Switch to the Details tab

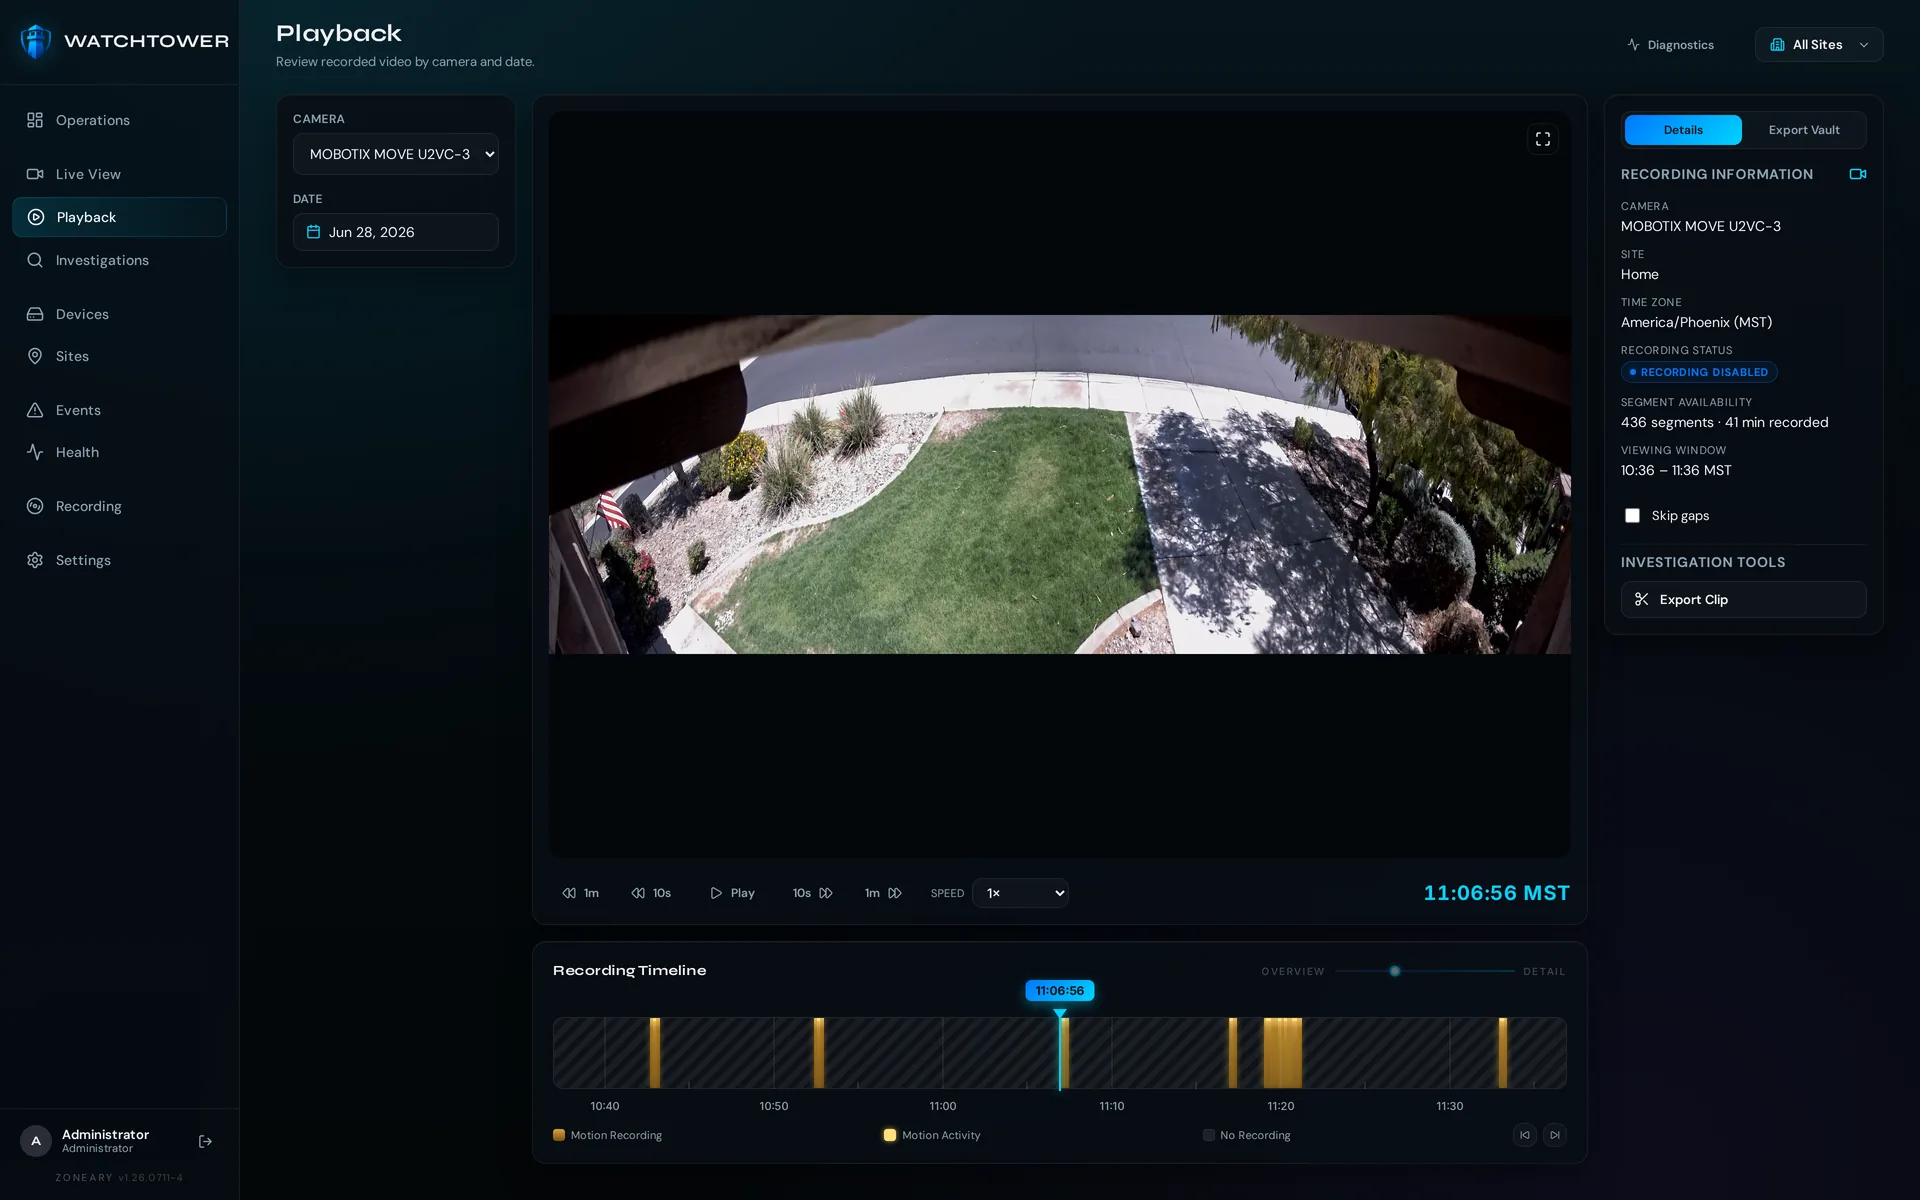coord(1683,130)
